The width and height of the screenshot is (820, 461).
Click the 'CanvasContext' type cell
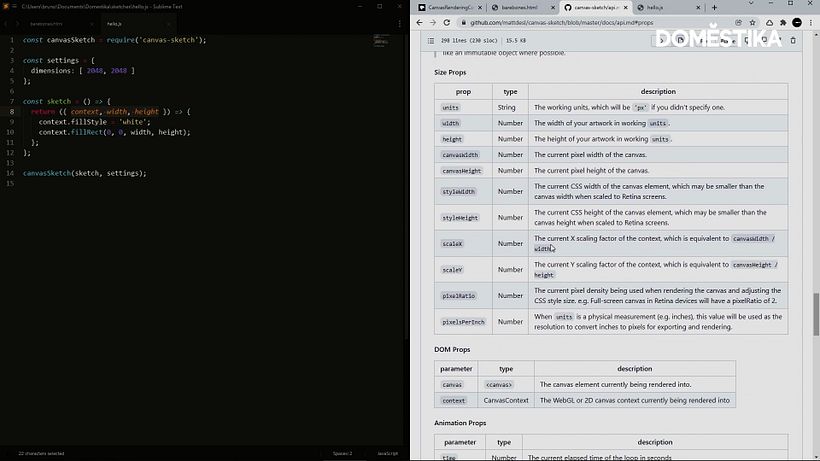pyautogui.click(x=506, y=400)
